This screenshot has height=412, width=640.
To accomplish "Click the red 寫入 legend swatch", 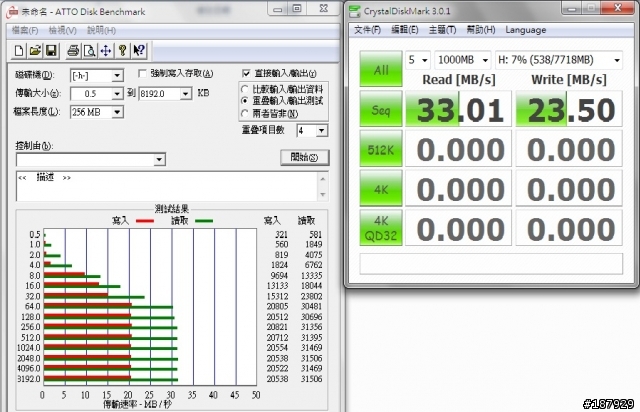I will (145, 221).
